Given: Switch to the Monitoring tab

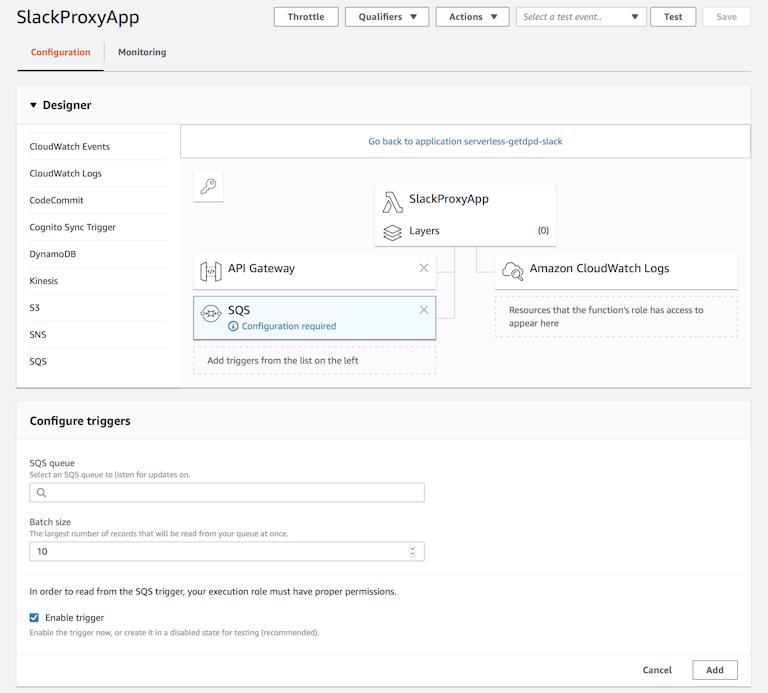Looking at the screenshot, I should [142, 52].
